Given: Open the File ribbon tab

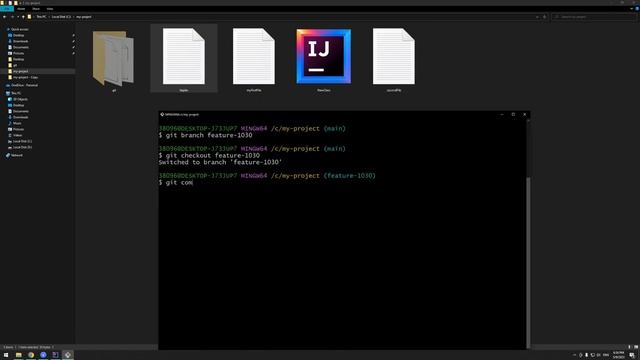Looking at the screenshot, I should pyautogui.click(x=7, y=9).
